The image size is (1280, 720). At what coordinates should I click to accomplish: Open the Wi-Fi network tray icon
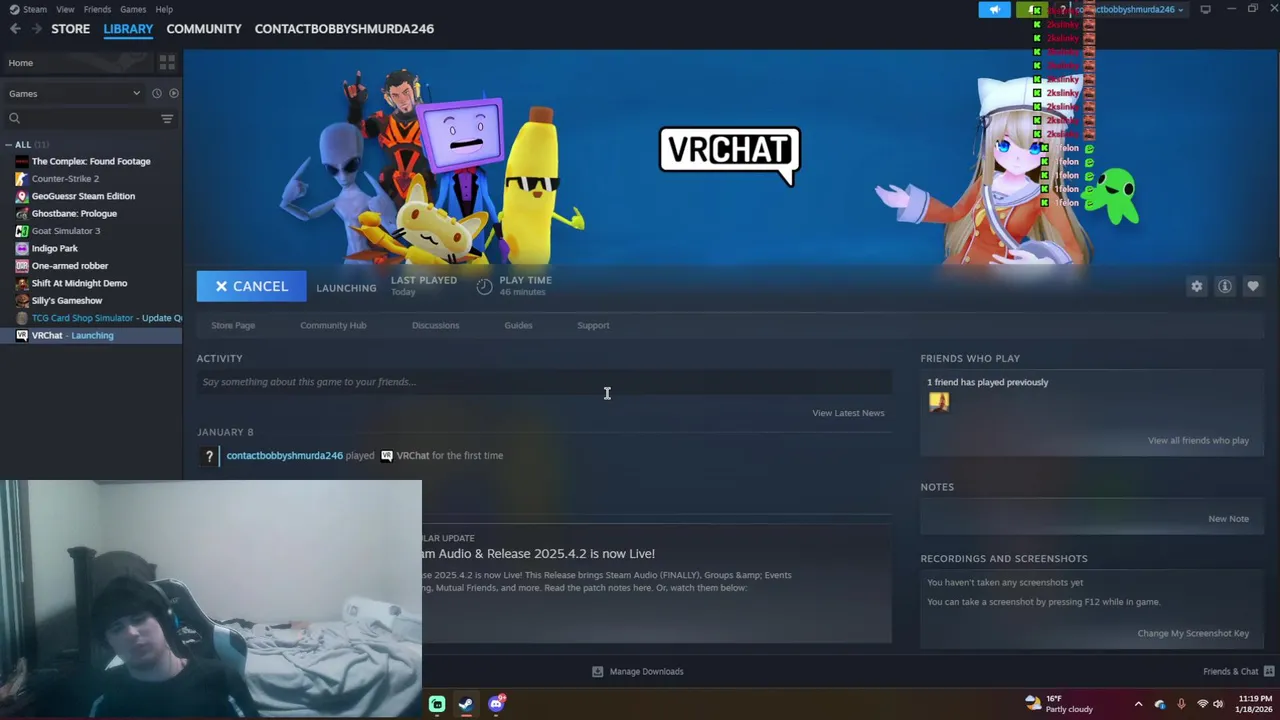[1203, 704]
